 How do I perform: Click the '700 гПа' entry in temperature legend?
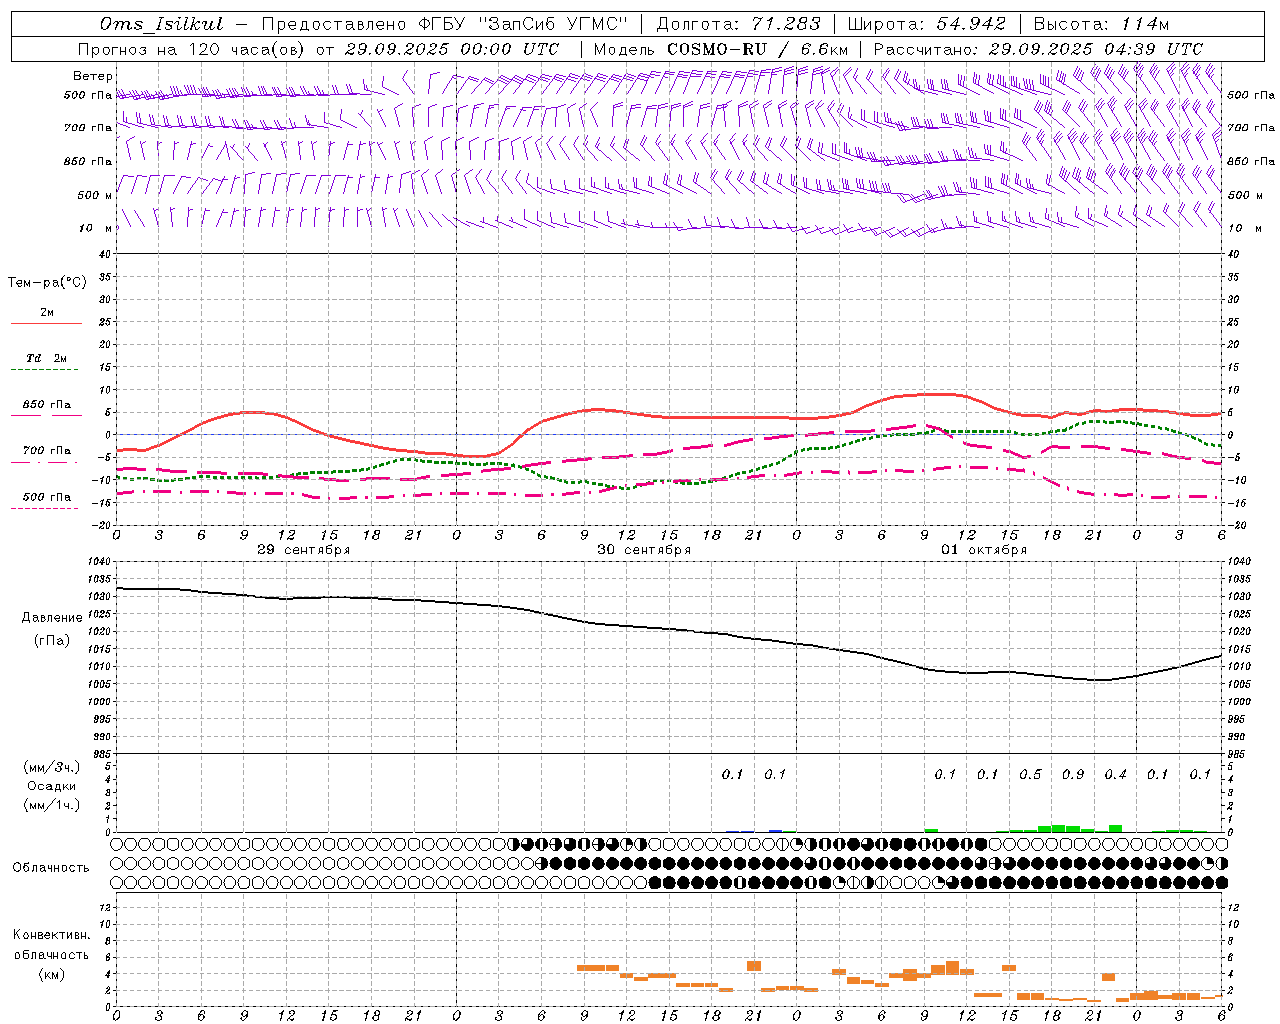point(46,451)
